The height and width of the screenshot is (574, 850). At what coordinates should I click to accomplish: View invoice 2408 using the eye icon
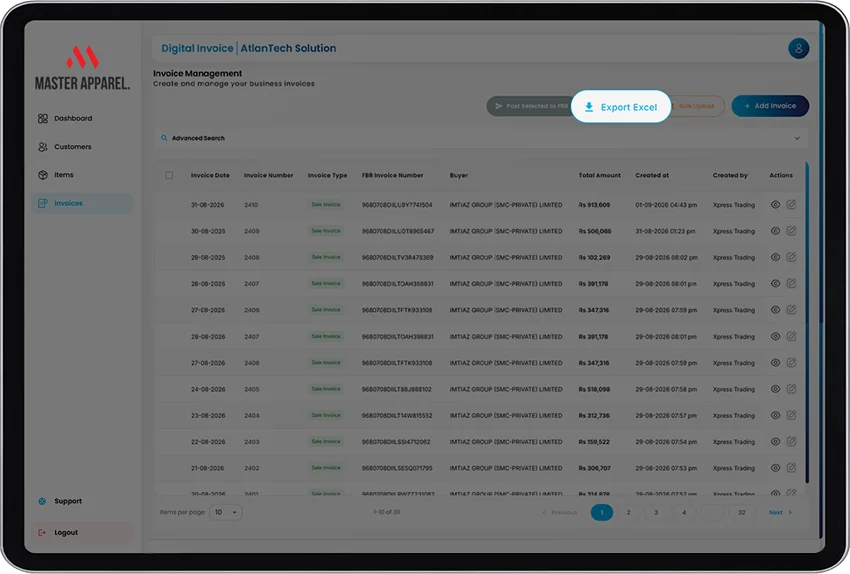coord(775,257)
